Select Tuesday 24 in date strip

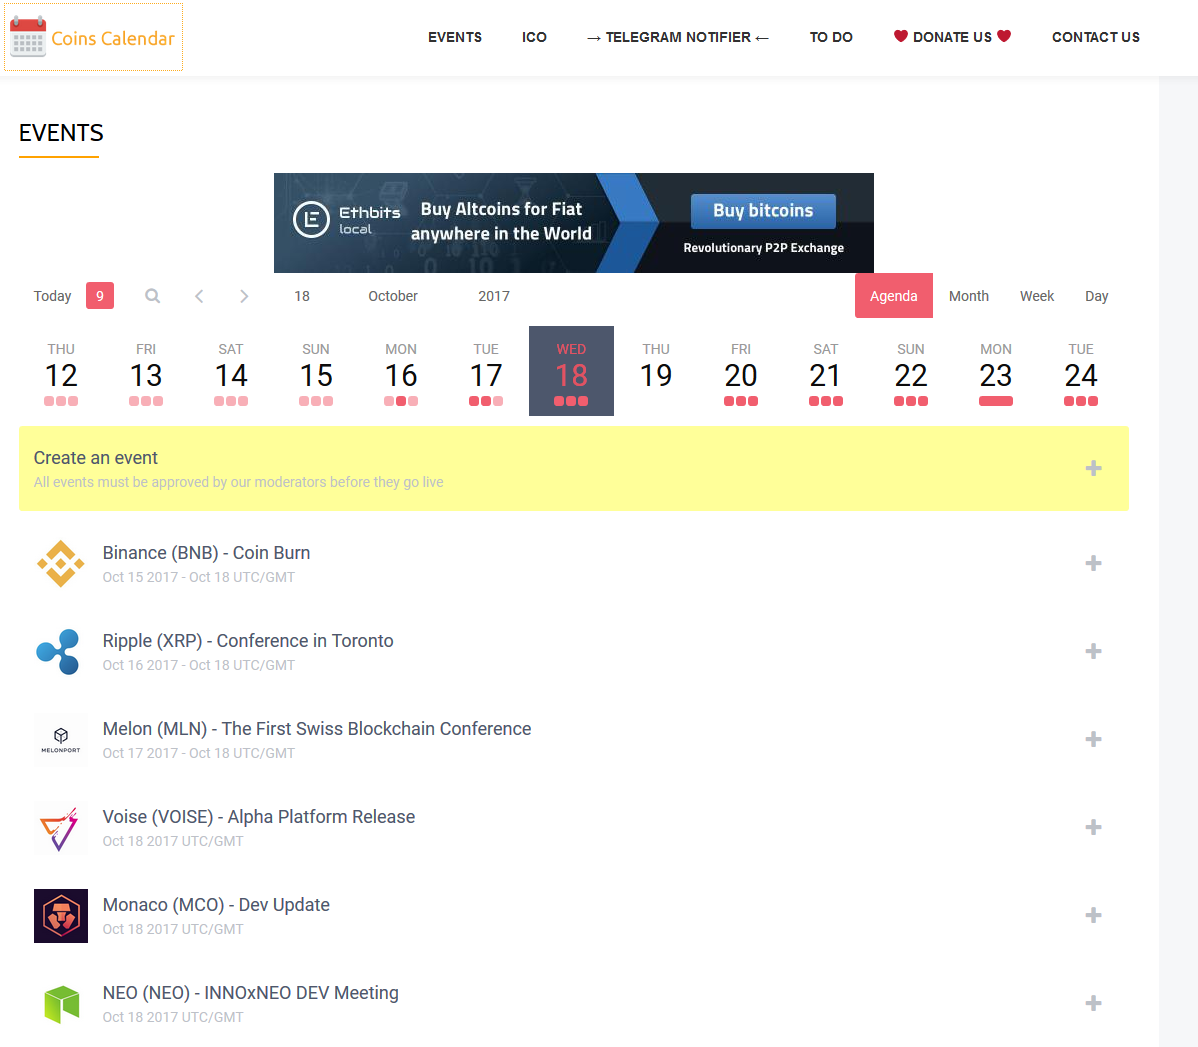coord(1081,372)
